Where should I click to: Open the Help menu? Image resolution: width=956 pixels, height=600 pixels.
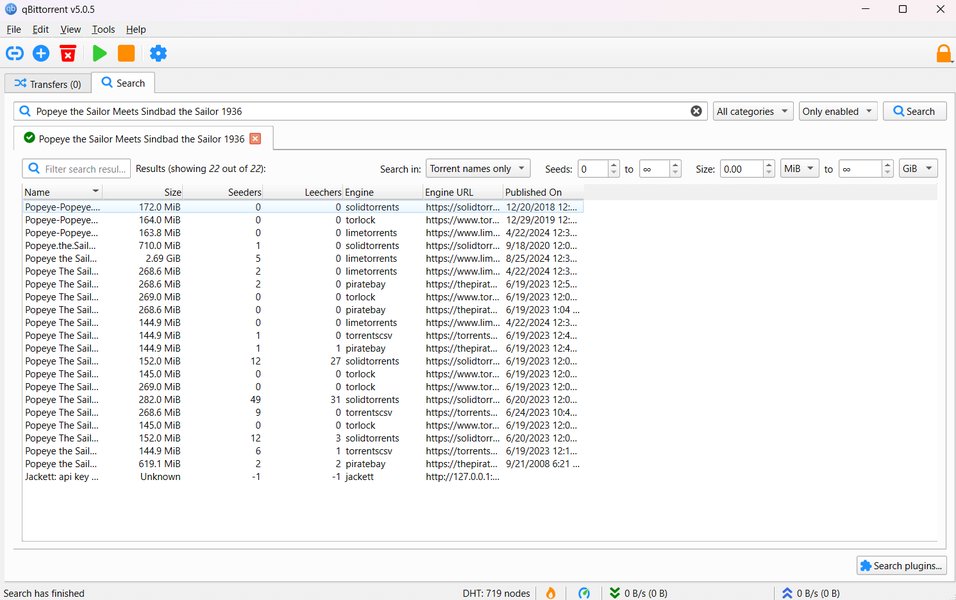136,29
